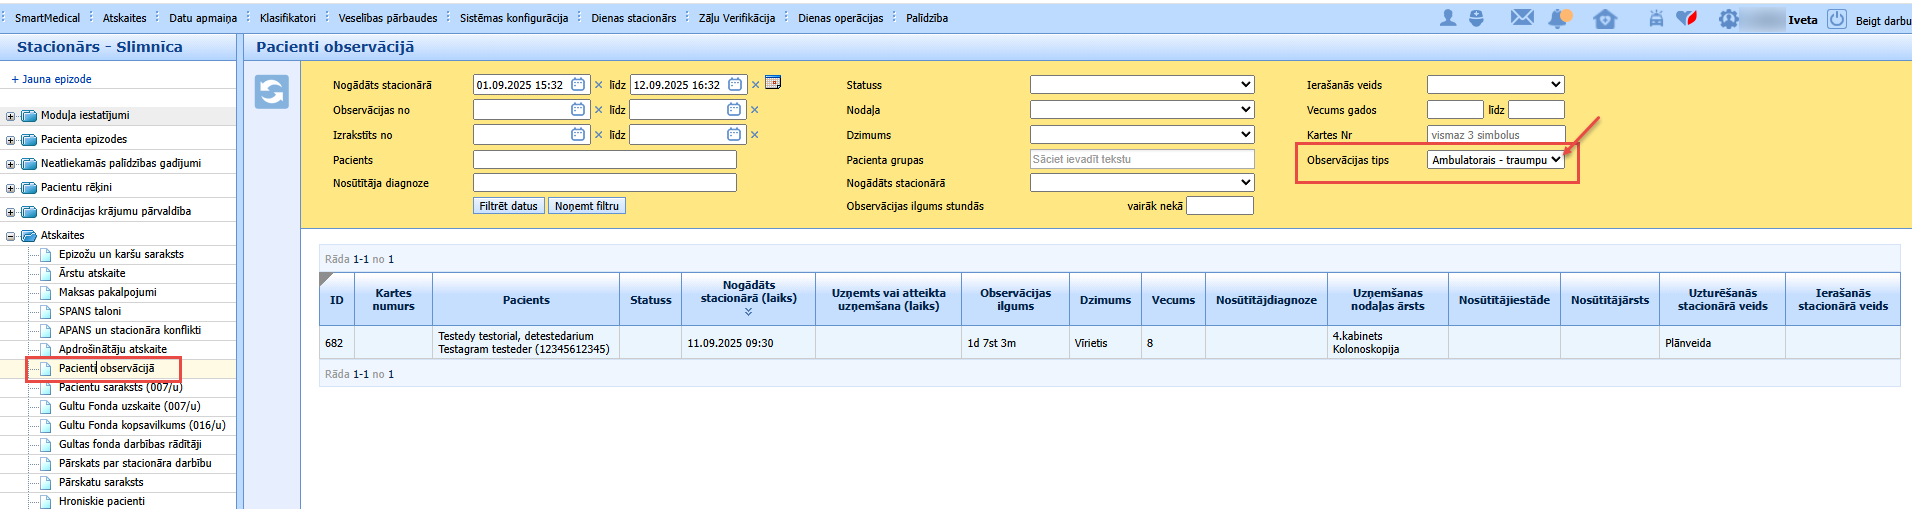Screen dimensions: 1912x509
Task: Open the Klasifikatori menu
Action: tap(287, 18)
